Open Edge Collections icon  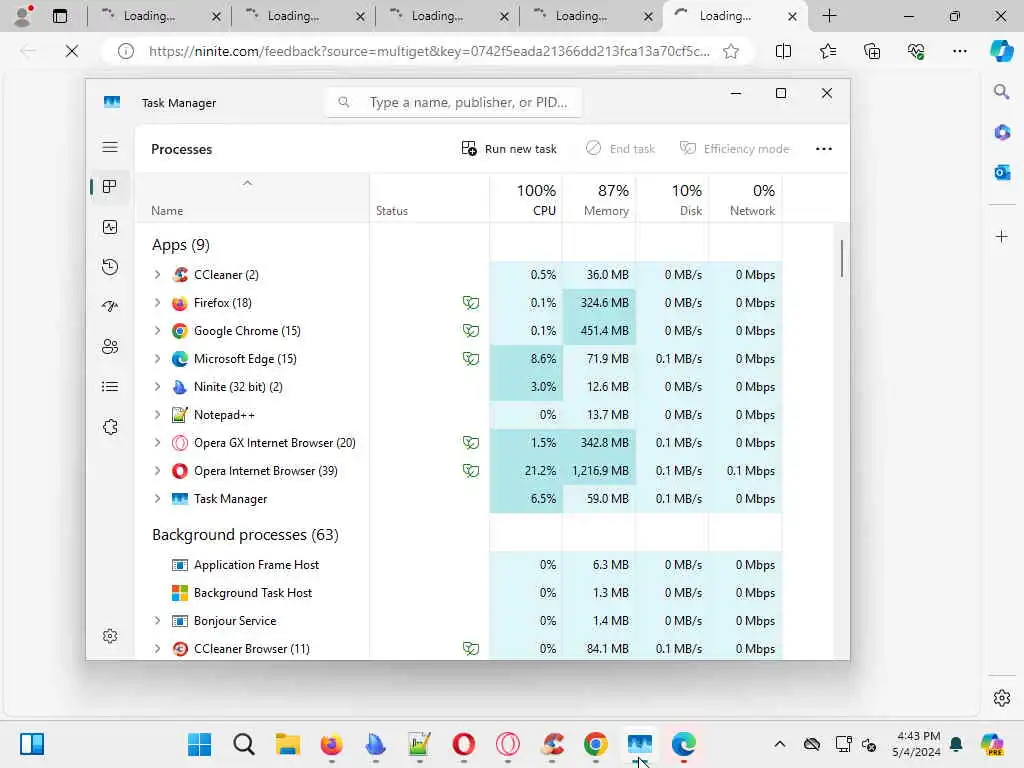[x=872, y=51]
